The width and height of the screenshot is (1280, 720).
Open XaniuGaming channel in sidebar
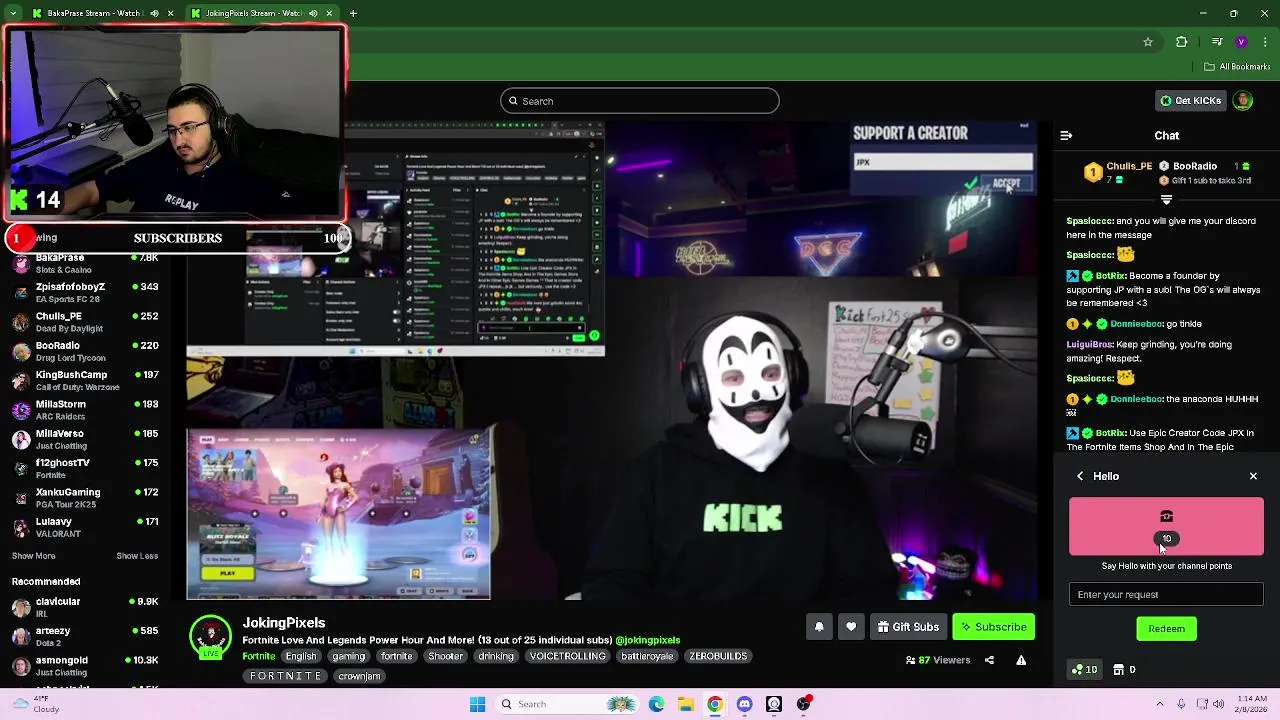click(x=85, y=497)
